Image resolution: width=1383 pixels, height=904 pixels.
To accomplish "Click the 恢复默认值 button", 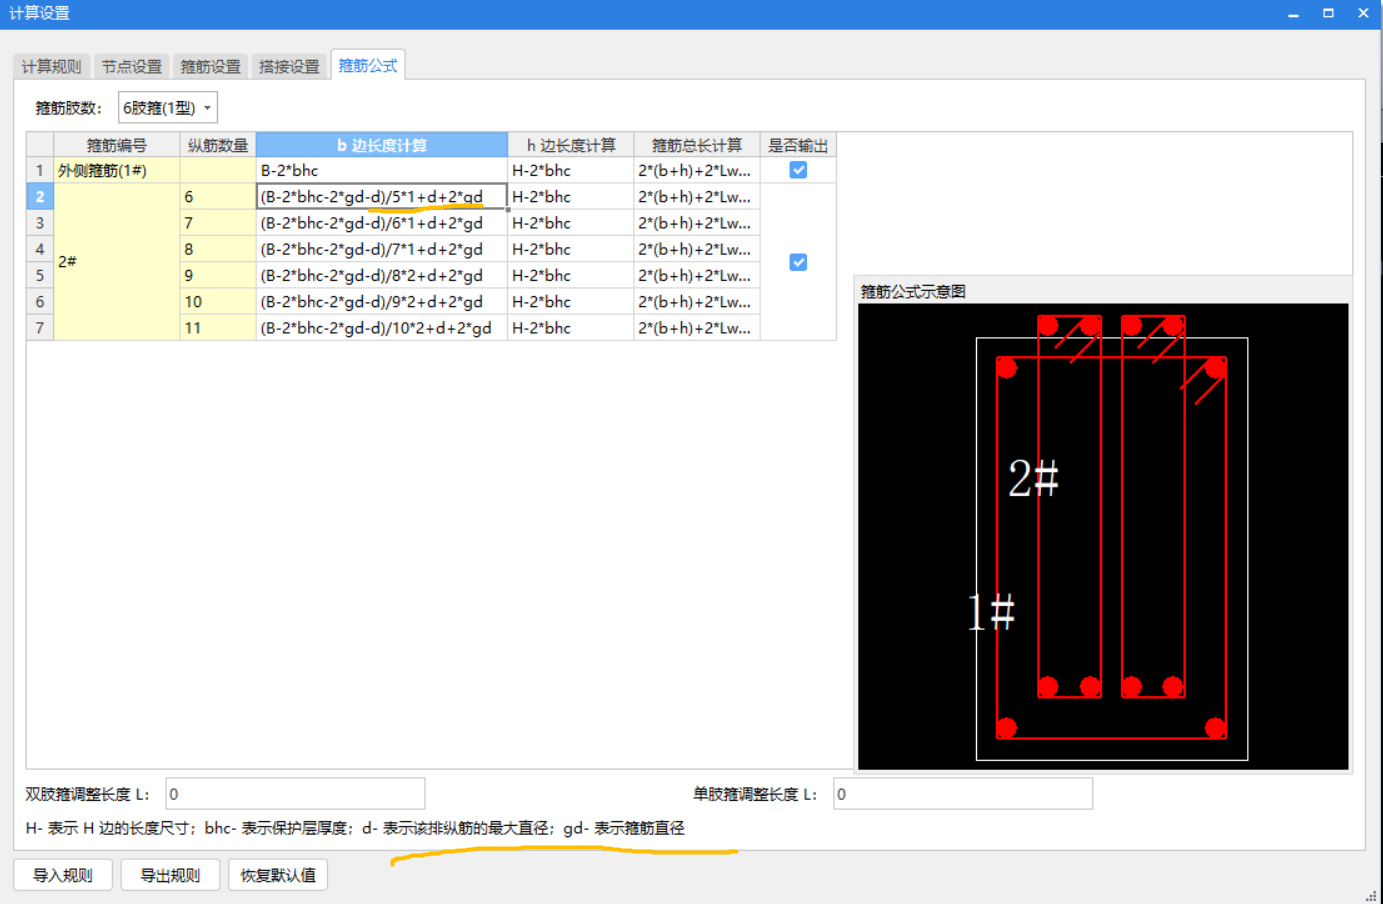I will tap(278, 875).
